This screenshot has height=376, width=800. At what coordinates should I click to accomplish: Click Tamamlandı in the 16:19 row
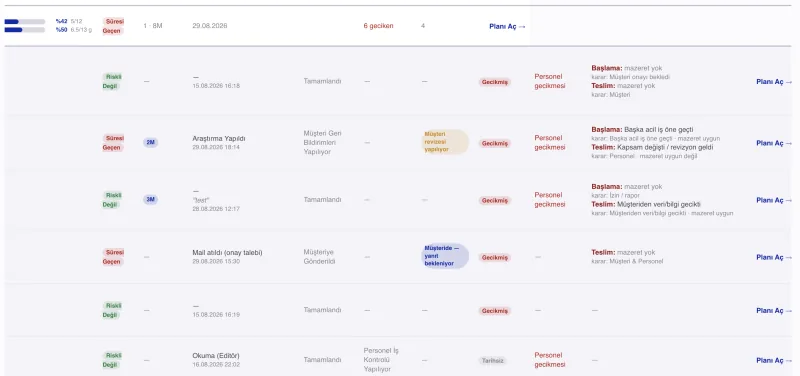click(322, 310)
